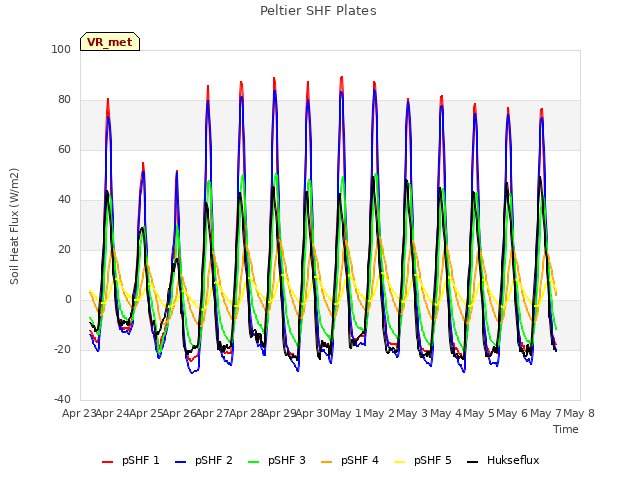The height and width of the screenshot is (480, 640).
Task: Click the May 1 x-axis label
Action: pos(346,413)
